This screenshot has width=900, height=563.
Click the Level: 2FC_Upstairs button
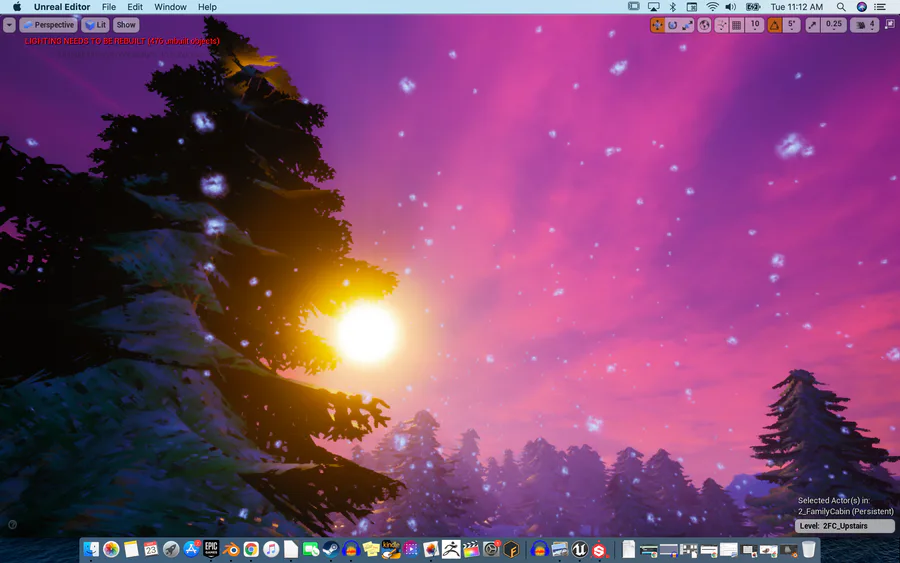pos(844,526)
